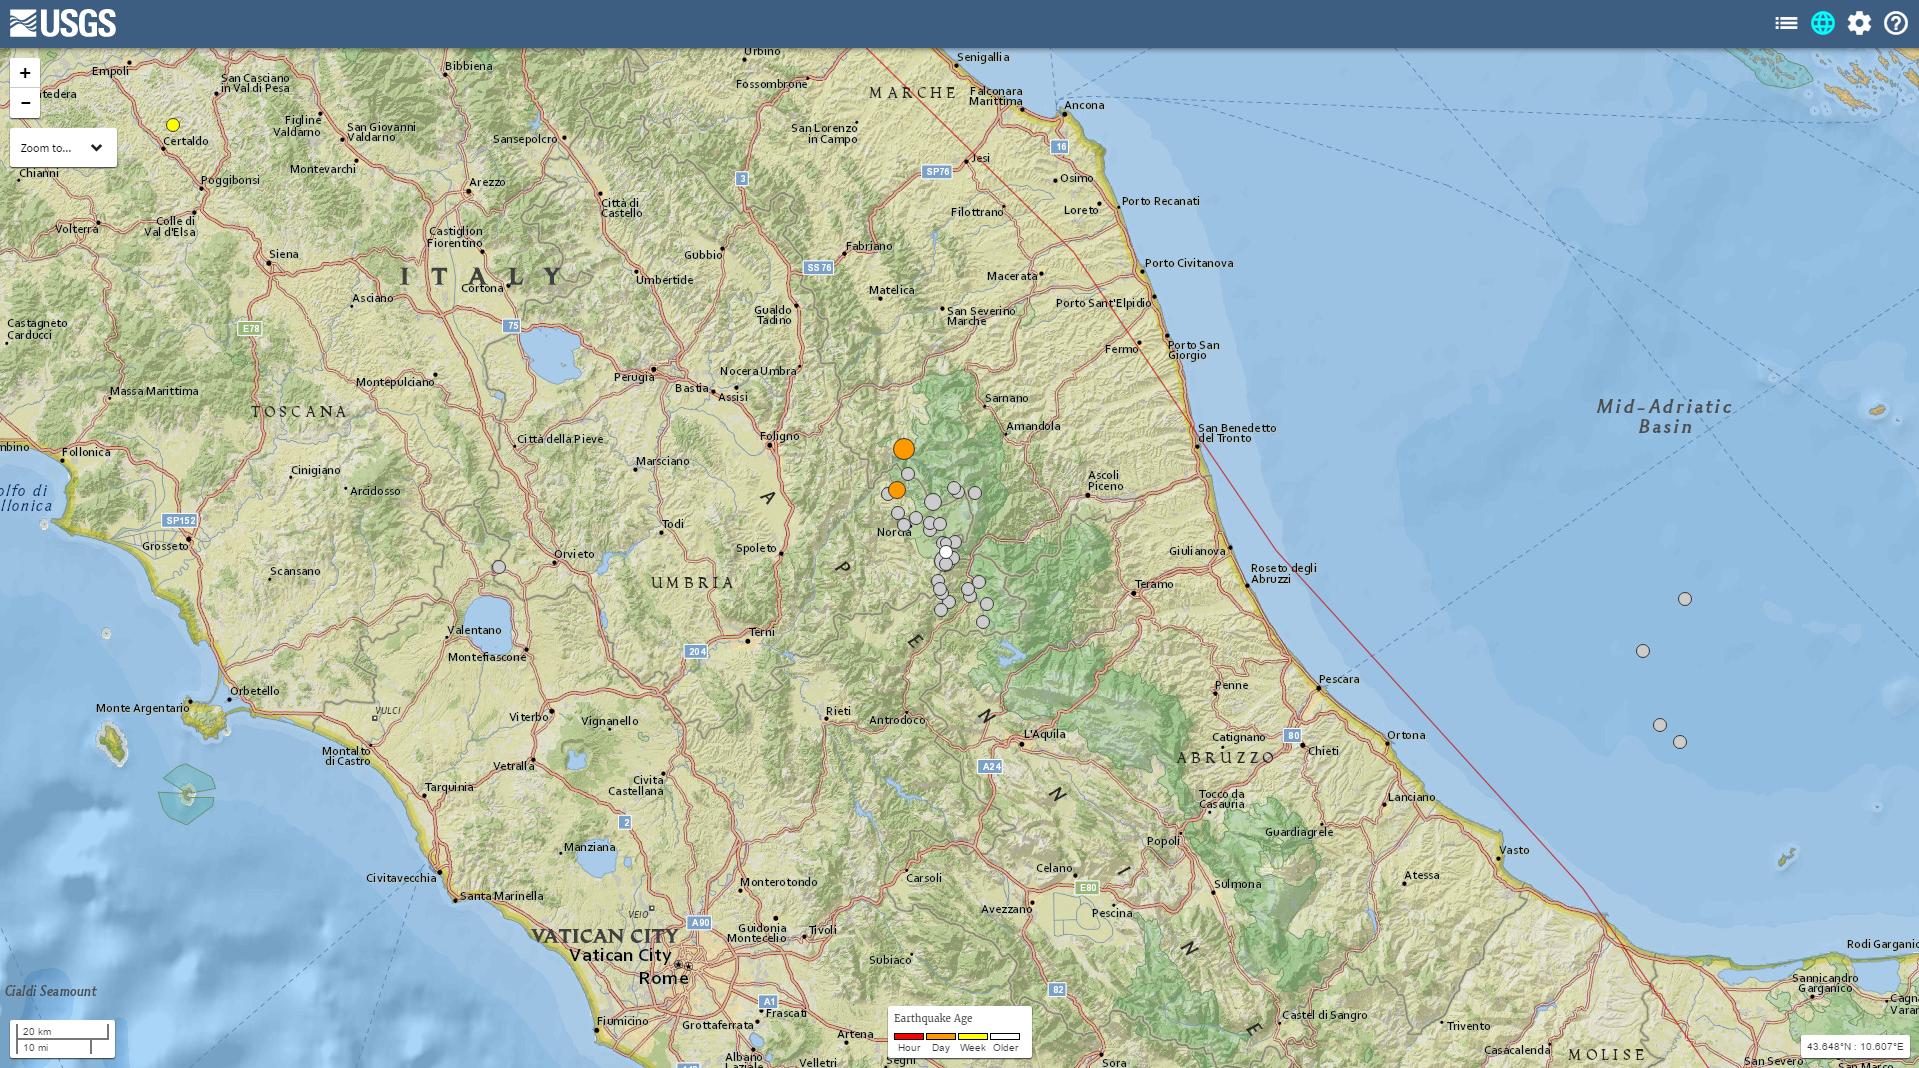
Task: Open the settings gear icon
Action: 1859,23
